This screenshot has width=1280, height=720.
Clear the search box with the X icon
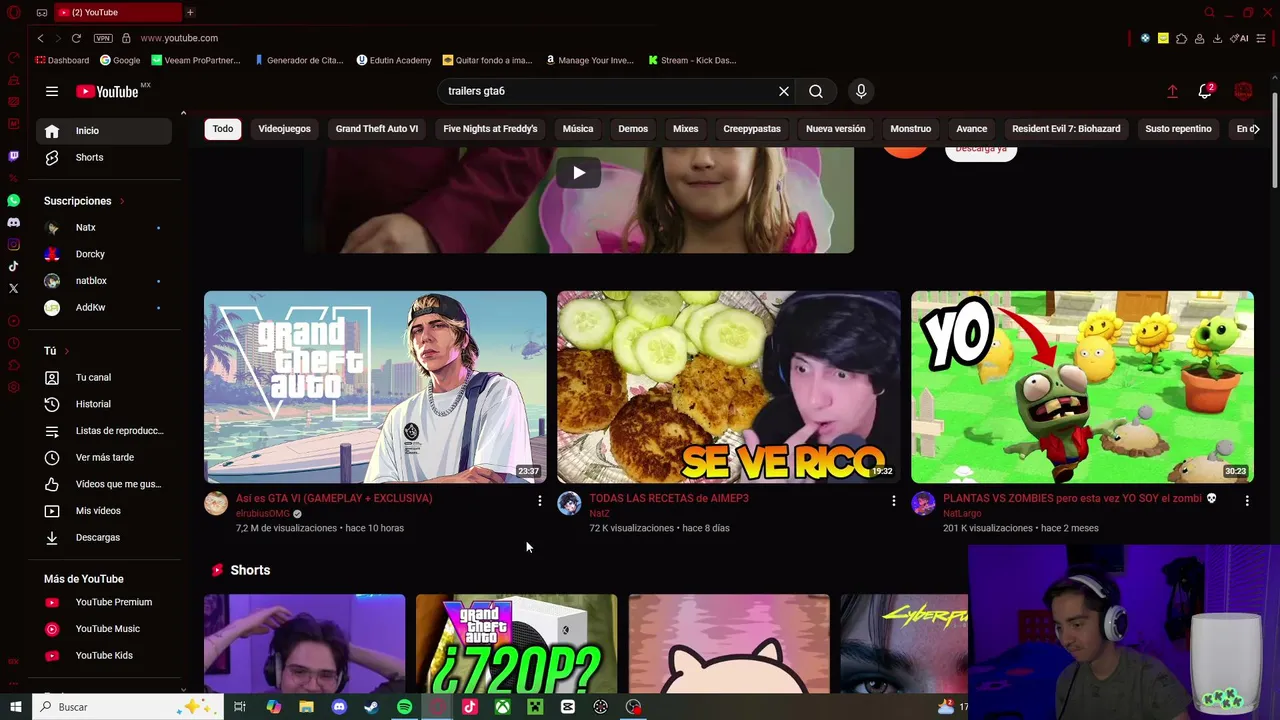[x=784, y=91]
